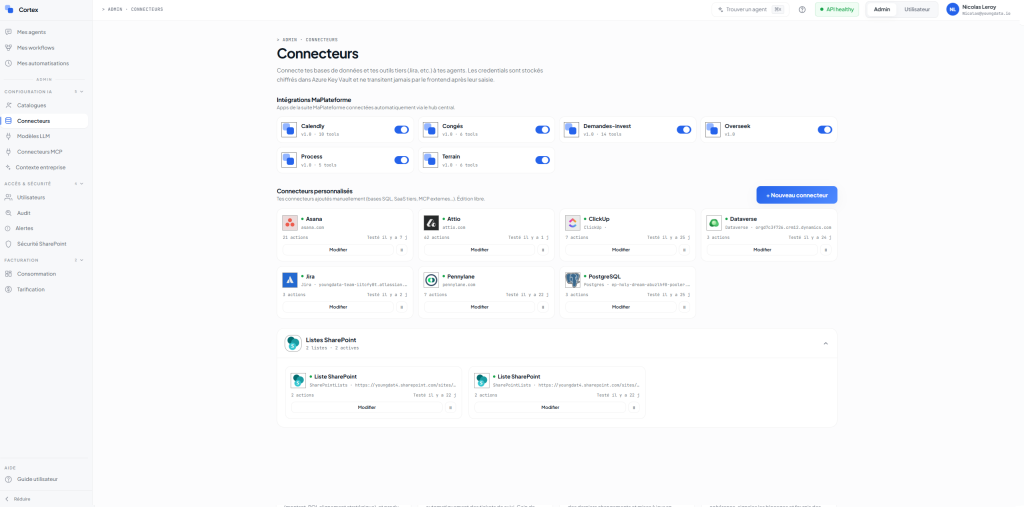The width and height of the screenshot is (1024, 507).
Task: Select Modèles LLM in sidebar
Action: (x=44, y=136)
